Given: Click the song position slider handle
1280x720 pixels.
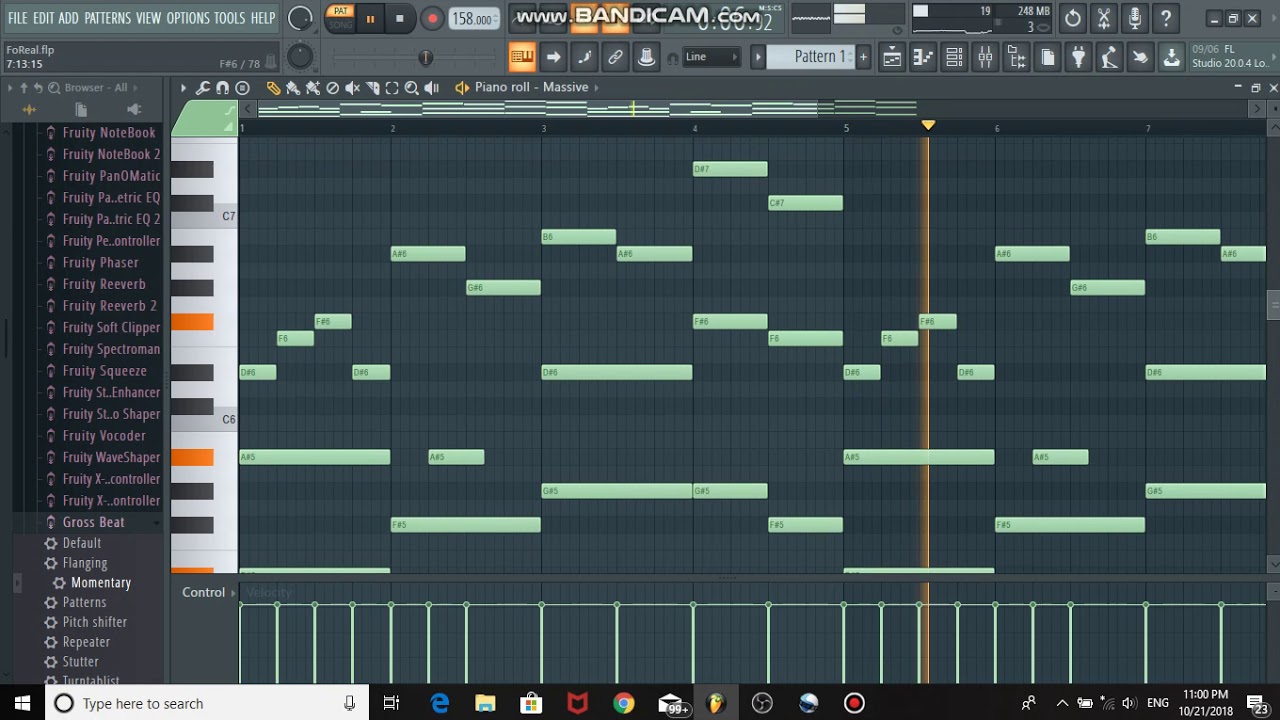Looking at the screenshot, I should (425, 58).
